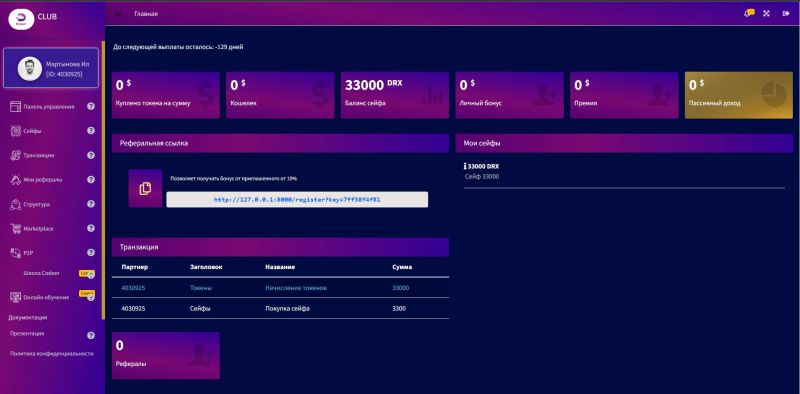Click the Премия card
800x394 pixels.
tap(624, 95)
